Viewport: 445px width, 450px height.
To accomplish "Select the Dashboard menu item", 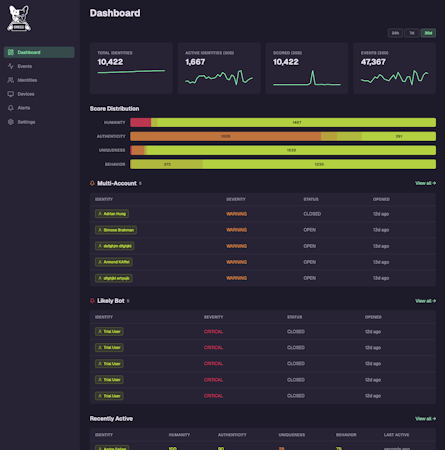I will [39, 52].
